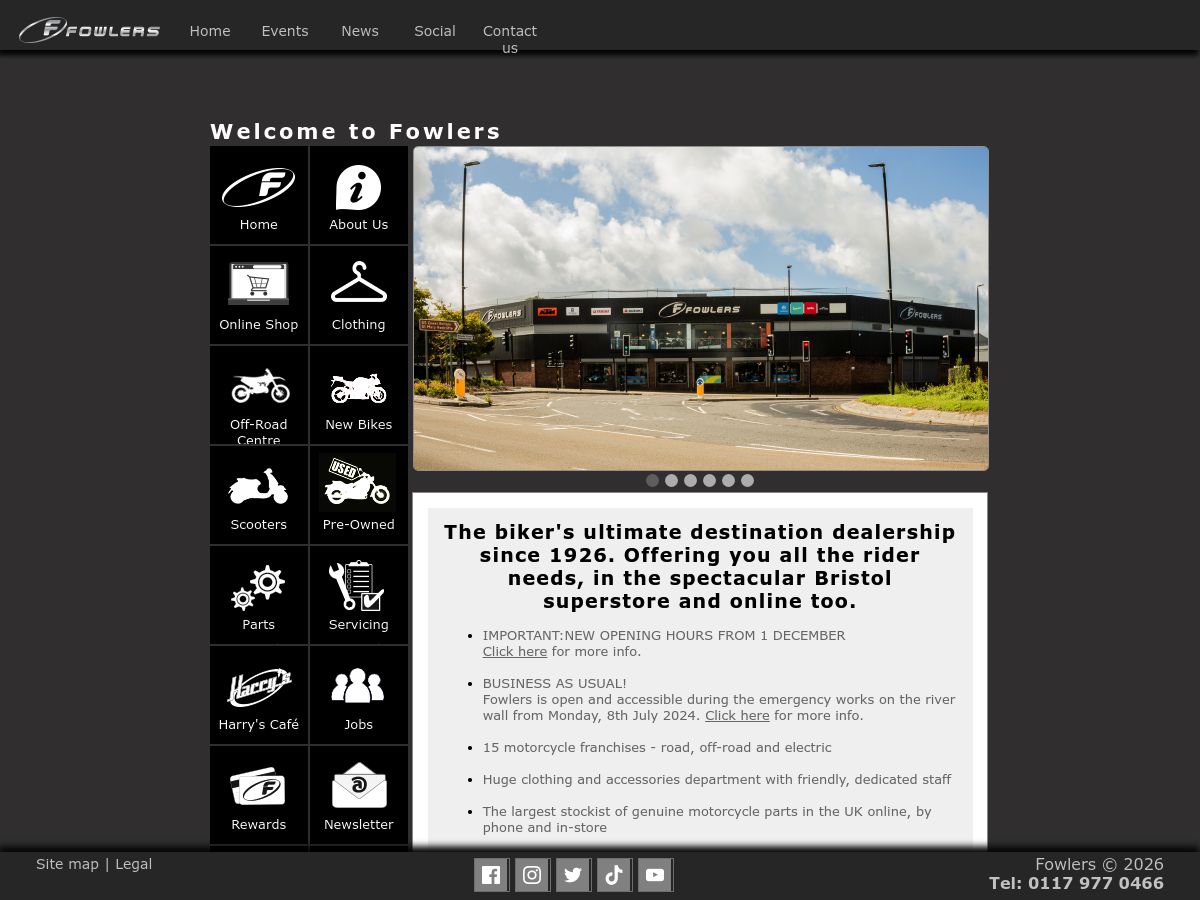Open the Events menu item
This screenshot has width=1200, height=900.
[x=285, y=31]
